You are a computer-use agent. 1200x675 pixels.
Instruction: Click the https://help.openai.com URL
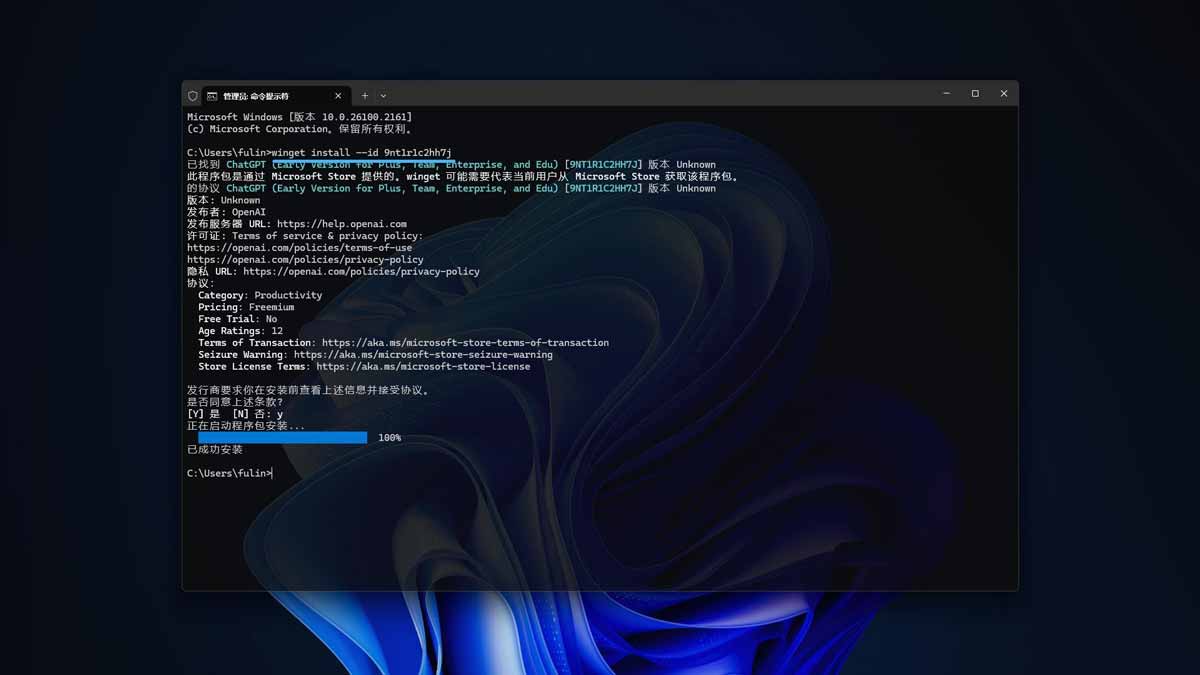[342, 224]
